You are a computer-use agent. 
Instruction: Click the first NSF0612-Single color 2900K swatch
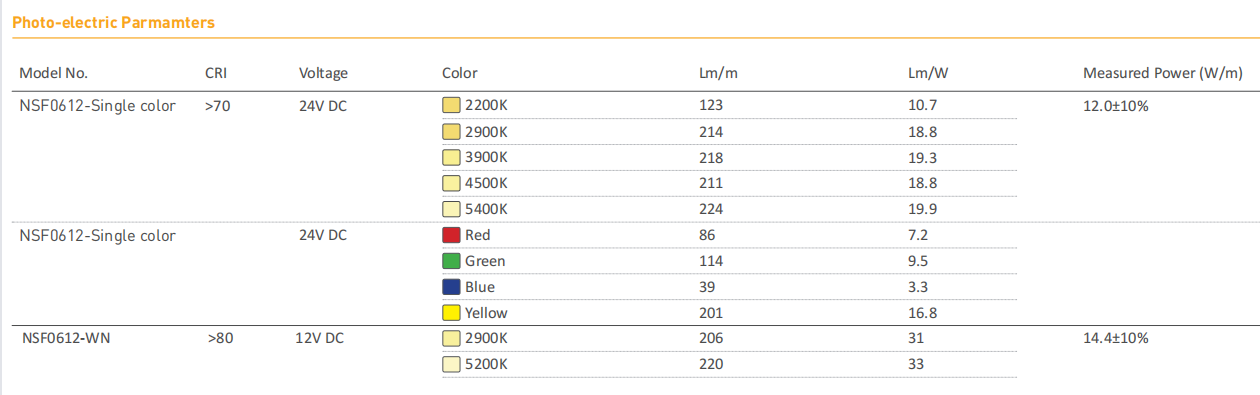coord(451,131)
